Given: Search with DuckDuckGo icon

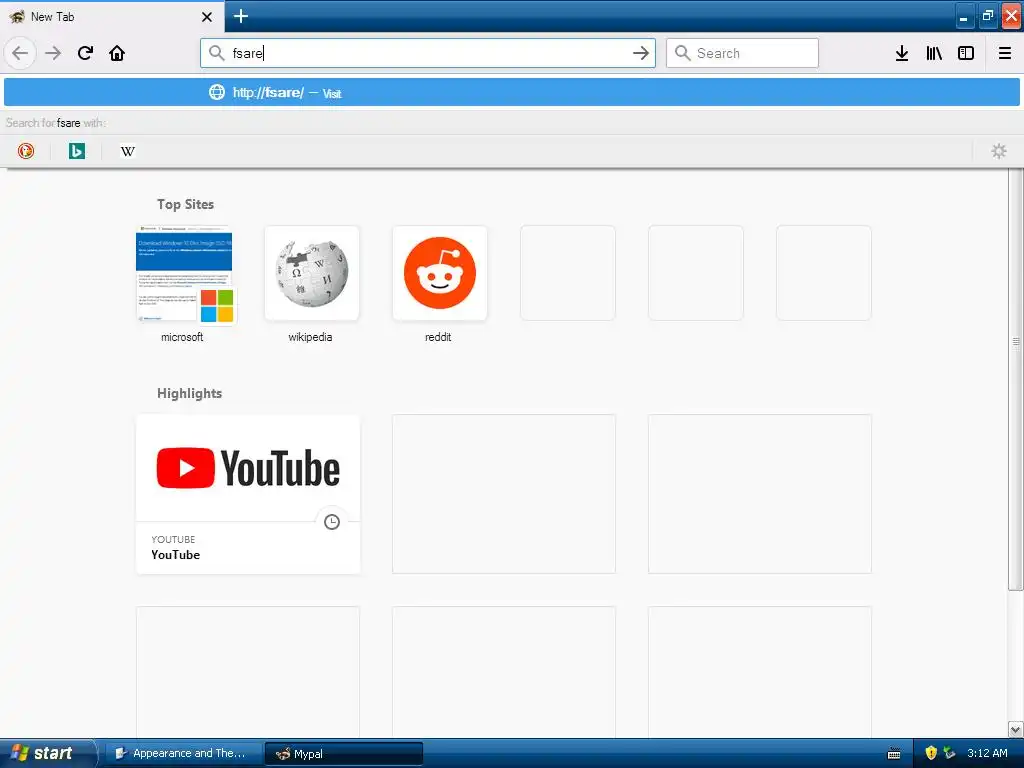Looking at the screenshot, I should [26, 151].
